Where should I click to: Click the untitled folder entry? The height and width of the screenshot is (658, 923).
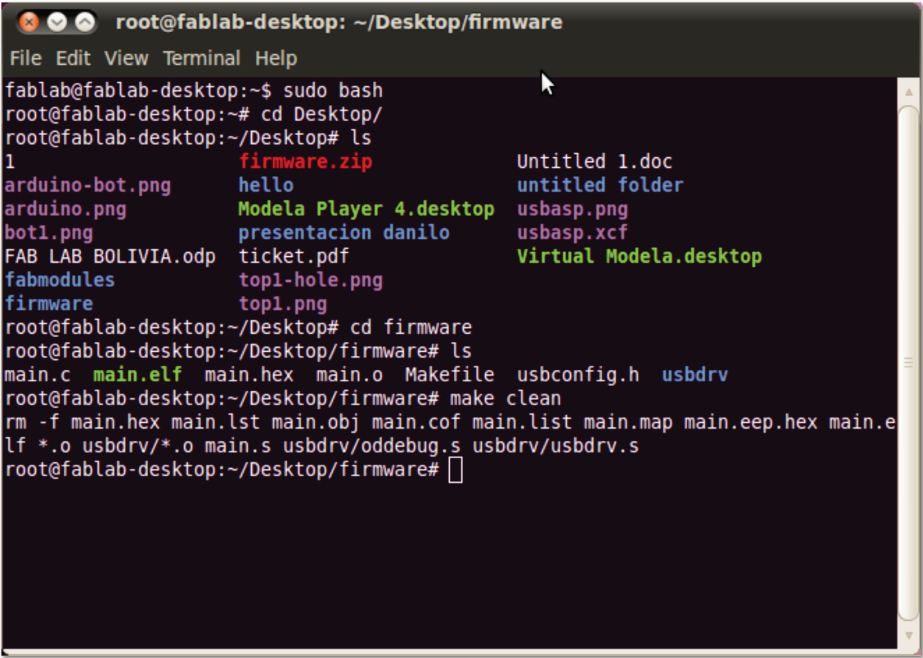[600, 185]
